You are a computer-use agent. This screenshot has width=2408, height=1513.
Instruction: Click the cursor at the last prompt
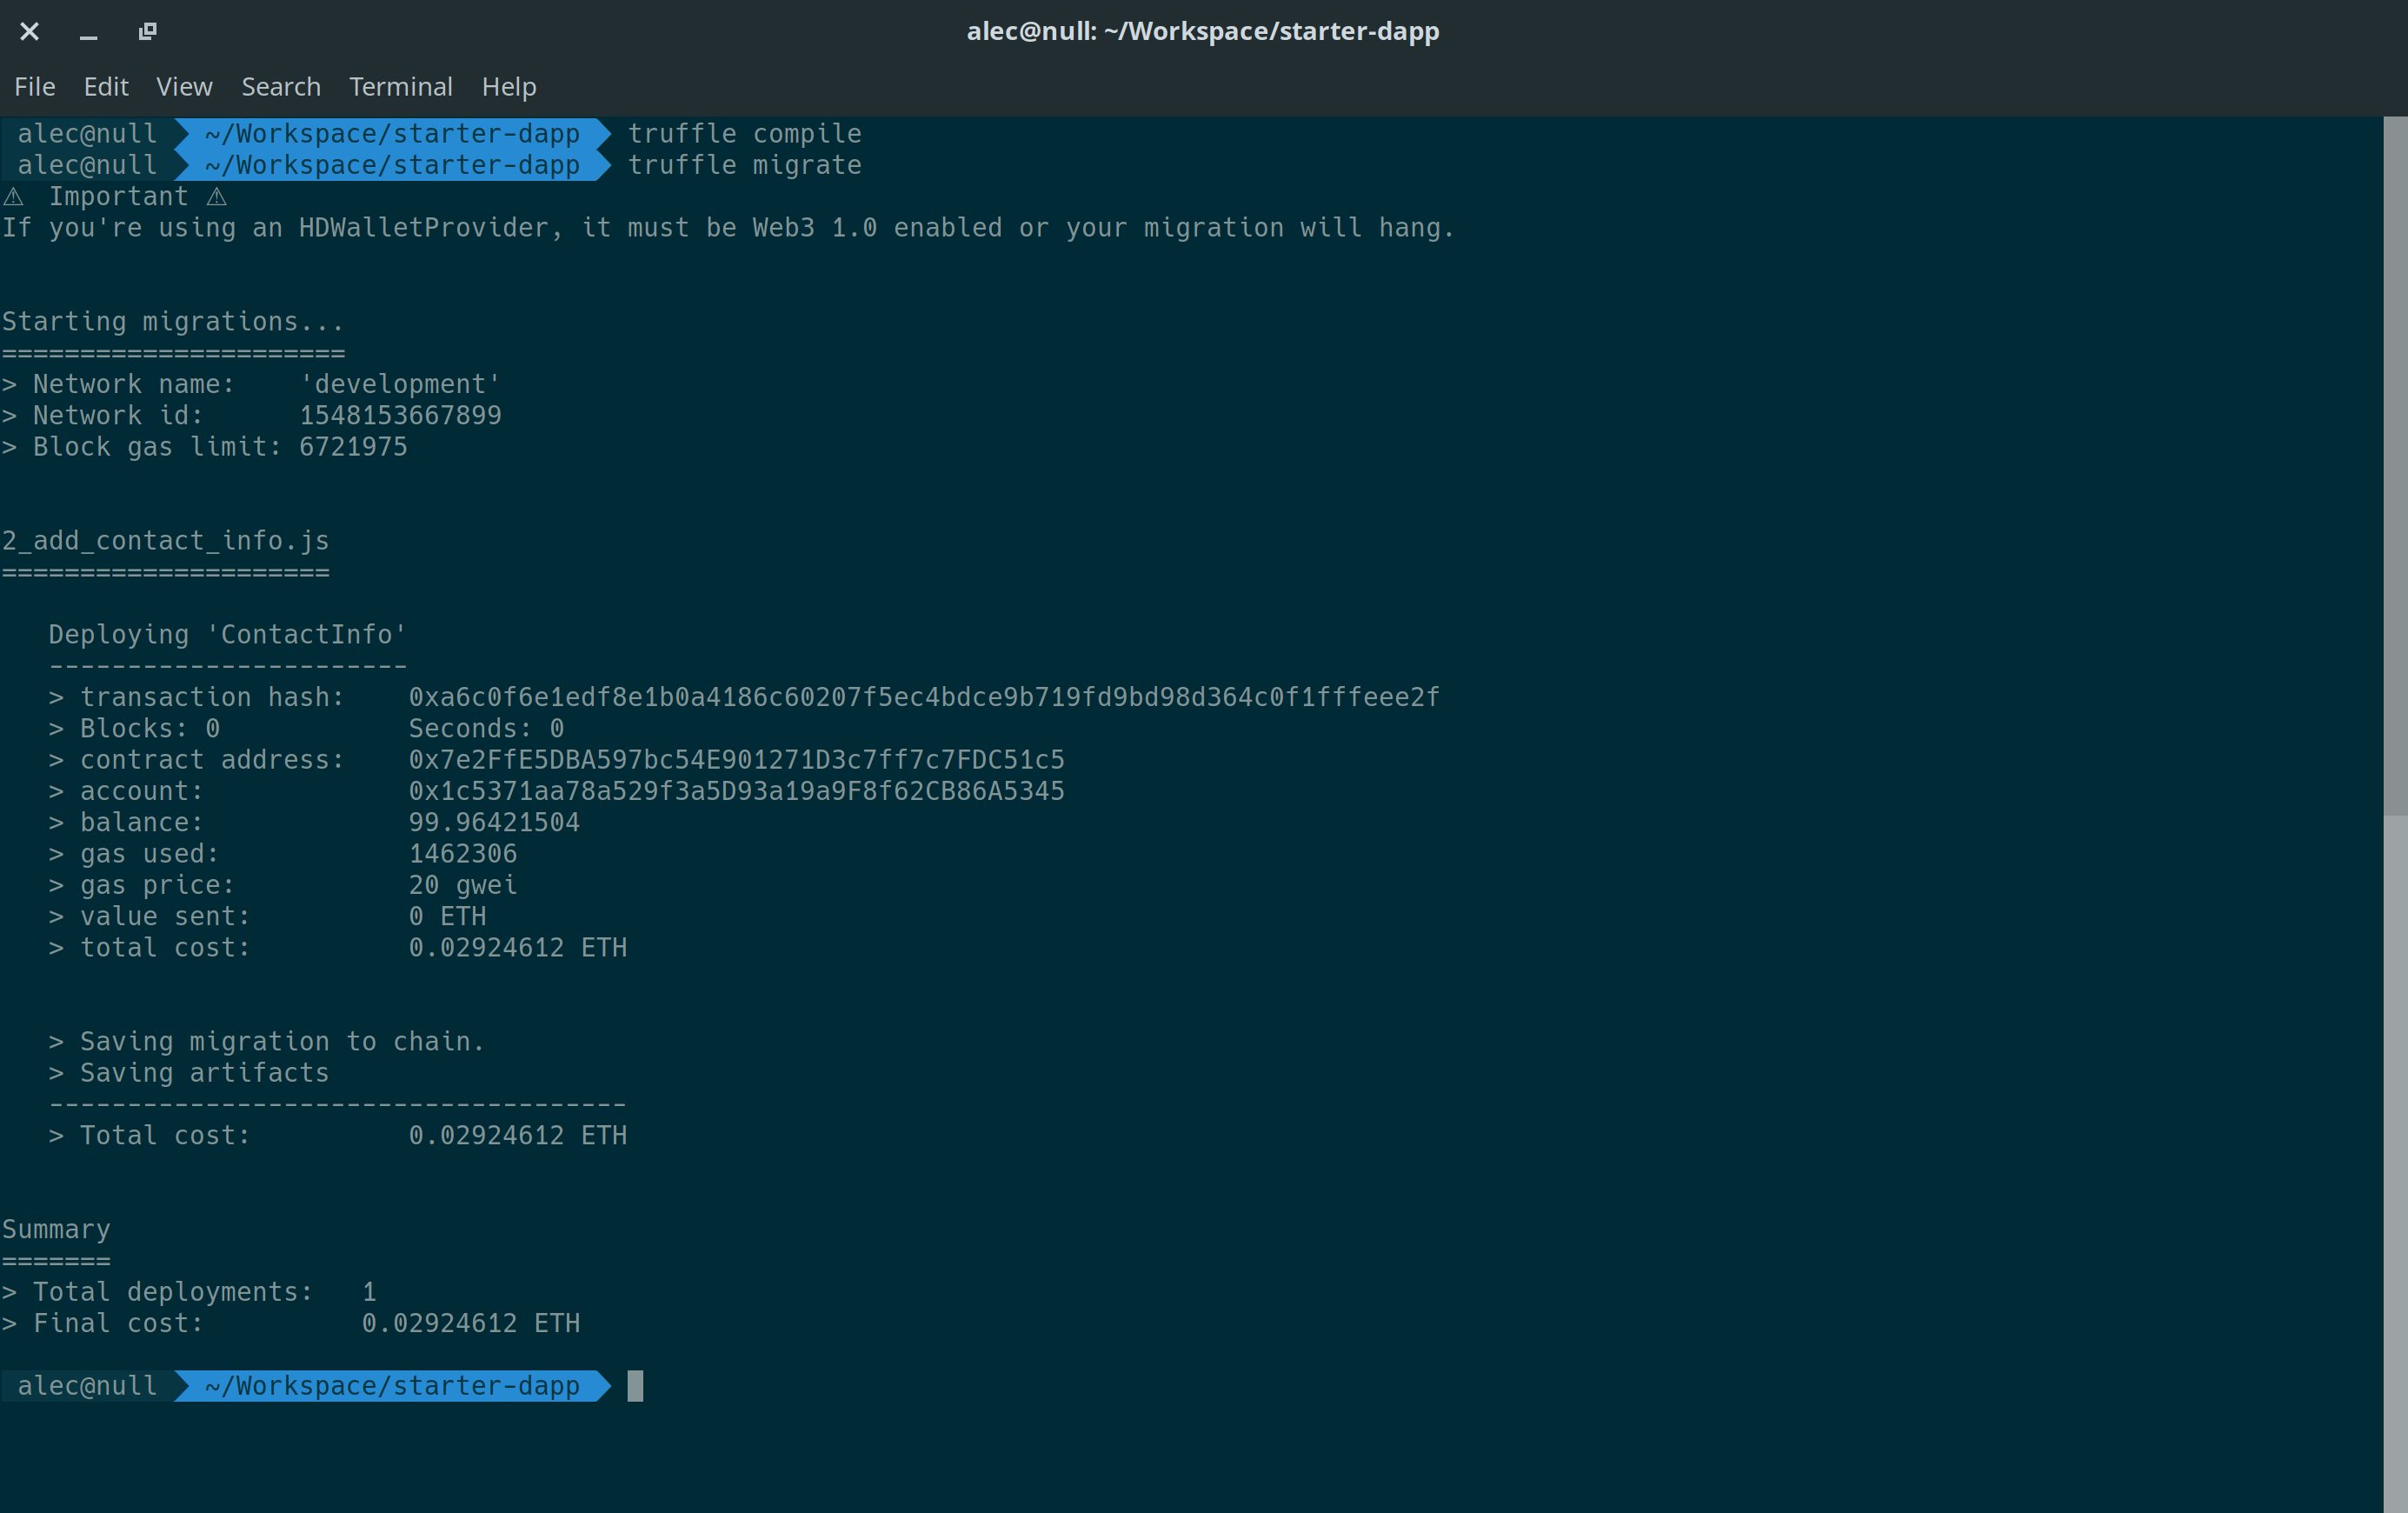tap(635, 1386)
